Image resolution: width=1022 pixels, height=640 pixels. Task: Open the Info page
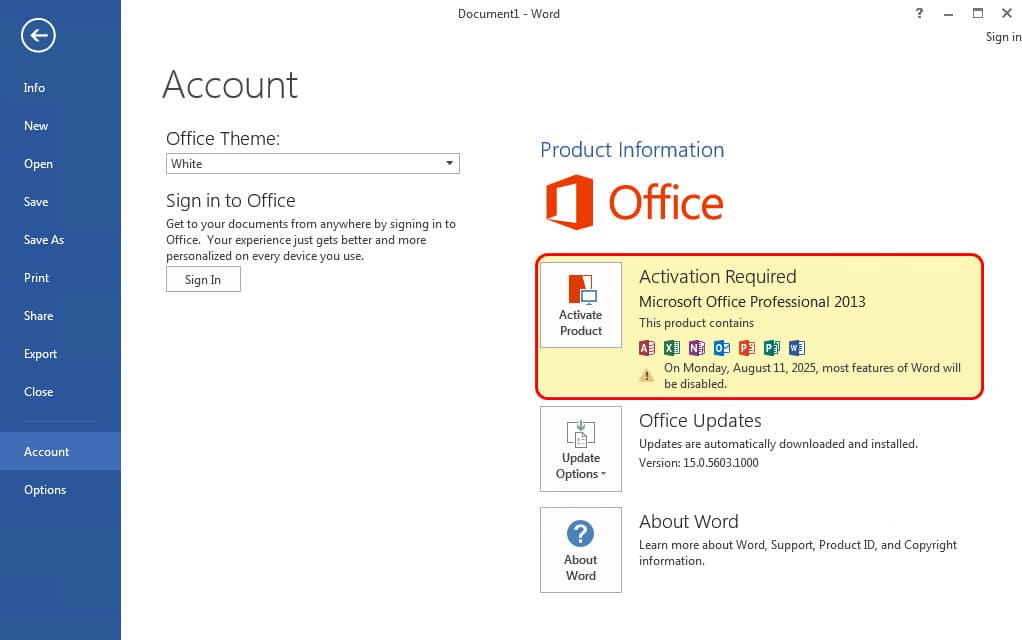point(34,87)
